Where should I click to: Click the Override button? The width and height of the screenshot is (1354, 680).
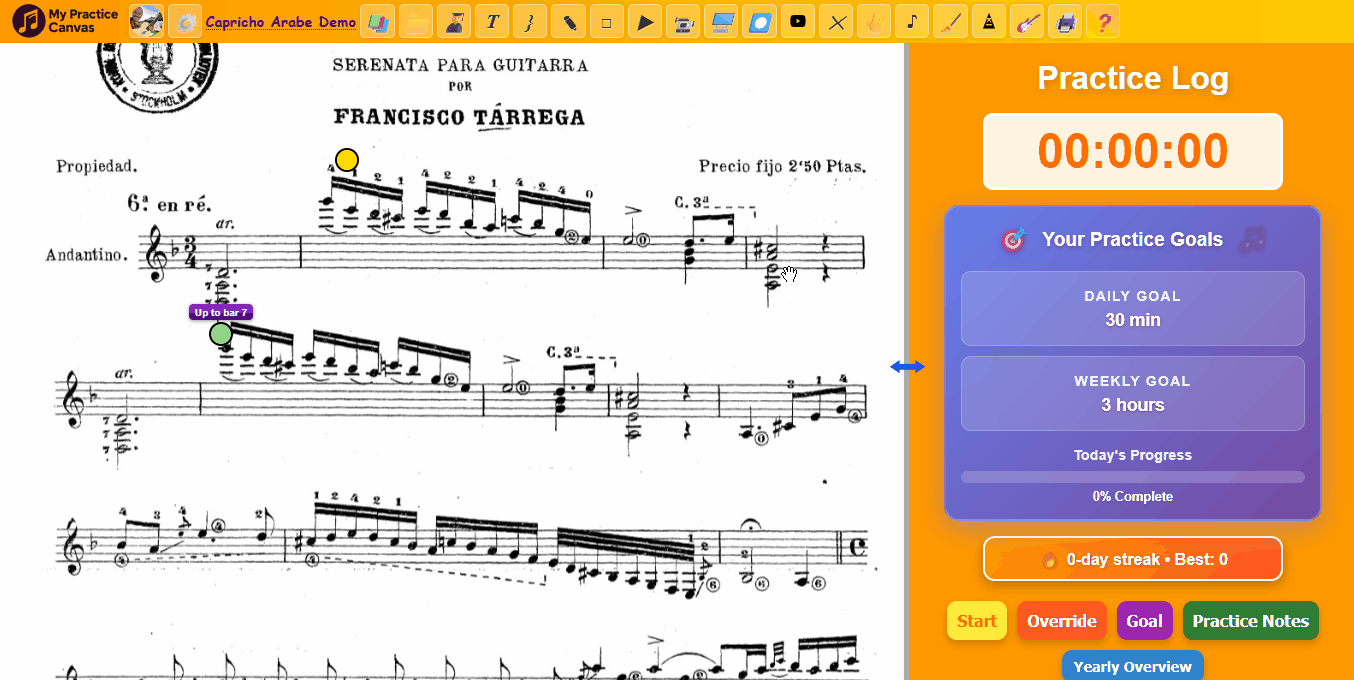tap(1062, 621)
